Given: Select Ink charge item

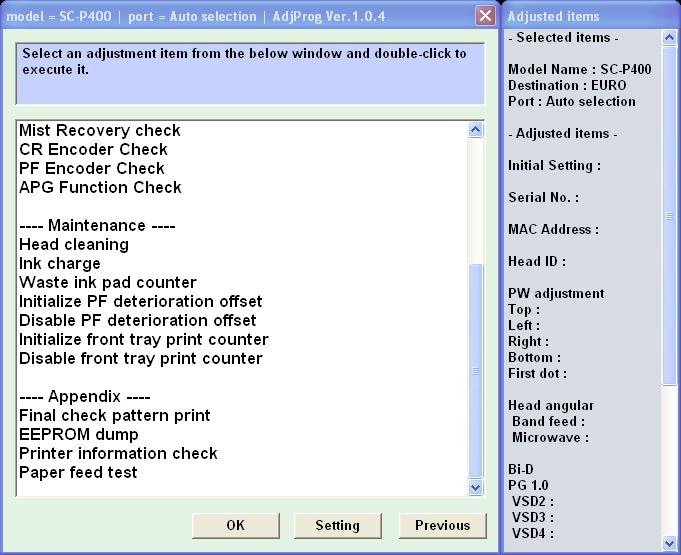Looking at the screenshot, I should (x=60, y=264).
